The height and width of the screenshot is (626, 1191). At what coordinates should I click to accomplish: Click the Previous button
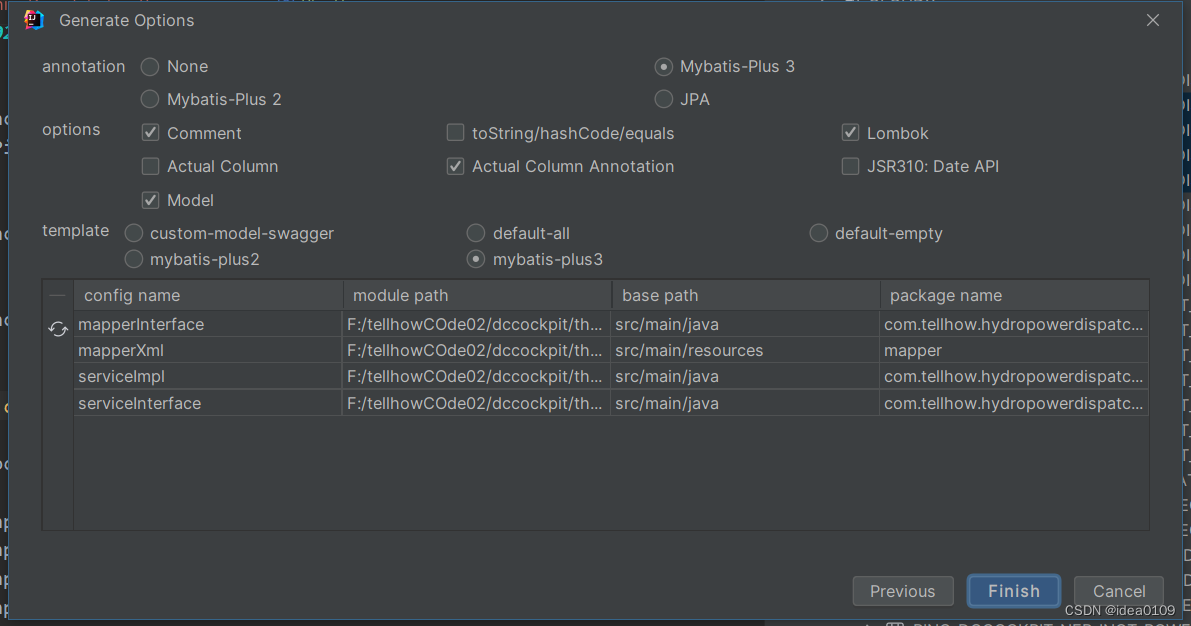pyautogui.click(x=902, y=590)
